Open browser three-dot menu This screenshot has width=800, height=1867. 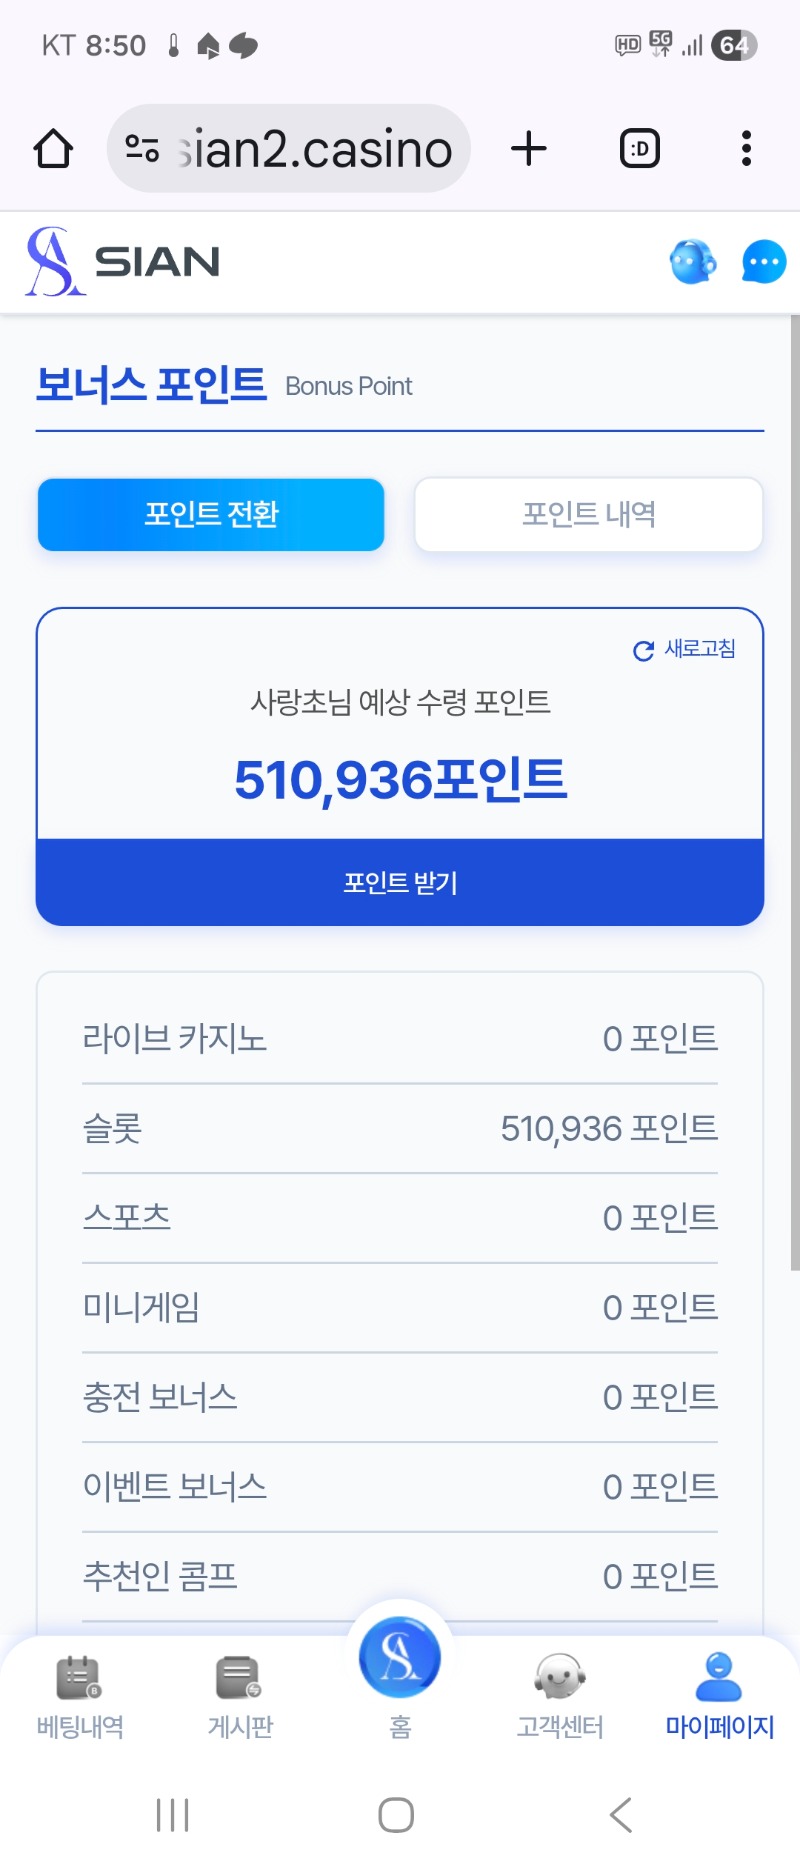pyautogui.click(x=746, y=149)
